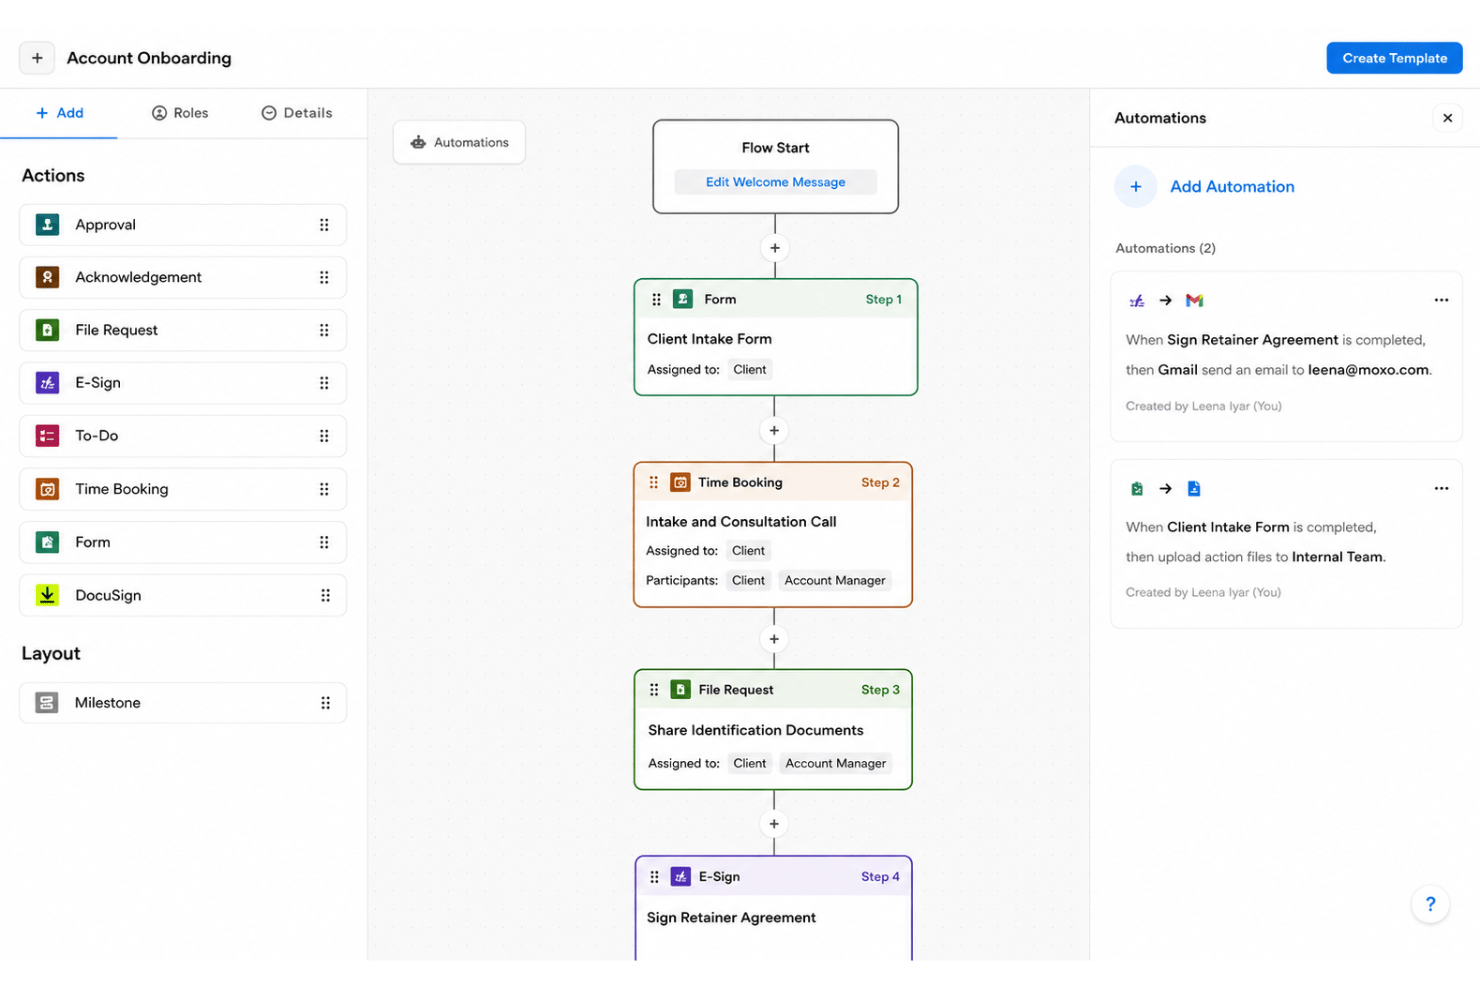Select Share Identification Documents step title
This screenshot has width=1480, height=987.
[x=755, y=730]
